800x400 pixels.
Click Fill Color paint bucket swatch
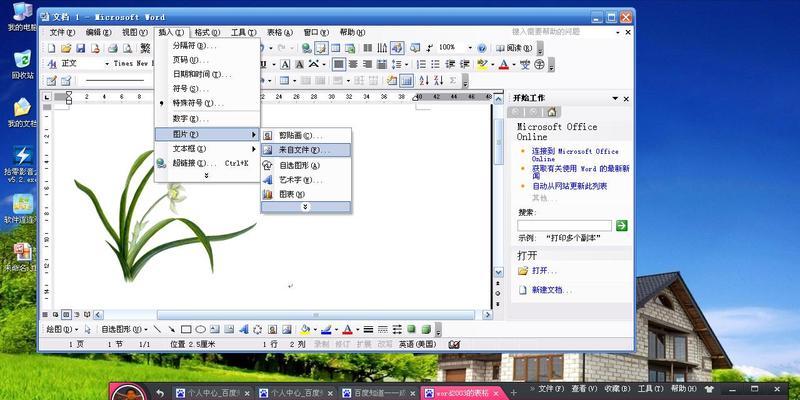click(x=305, y=329)
